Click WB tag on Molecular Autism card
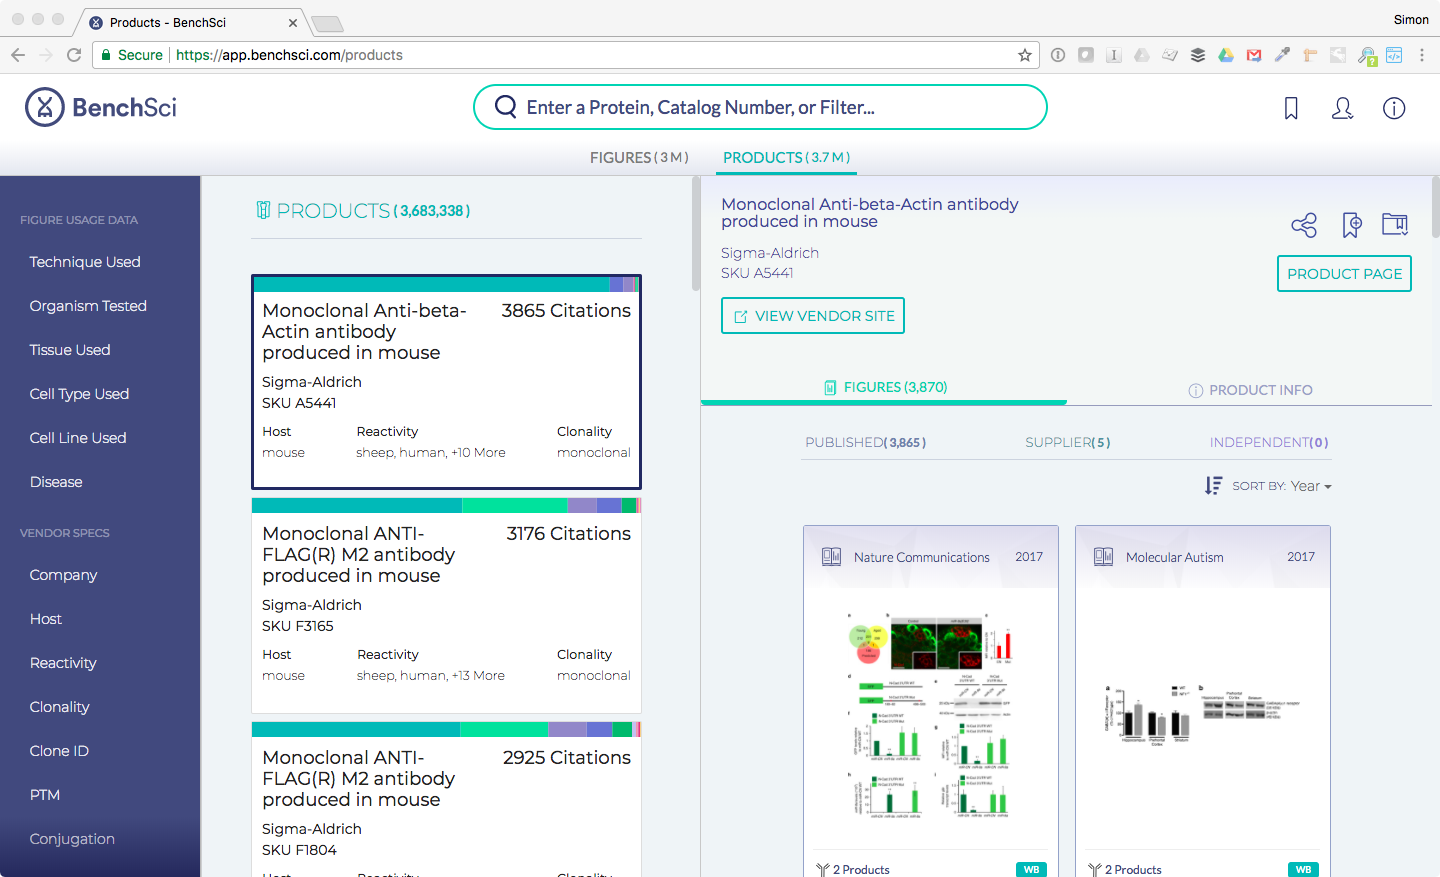This screenshot has height=877, width=1440. tap(1303, 870)
